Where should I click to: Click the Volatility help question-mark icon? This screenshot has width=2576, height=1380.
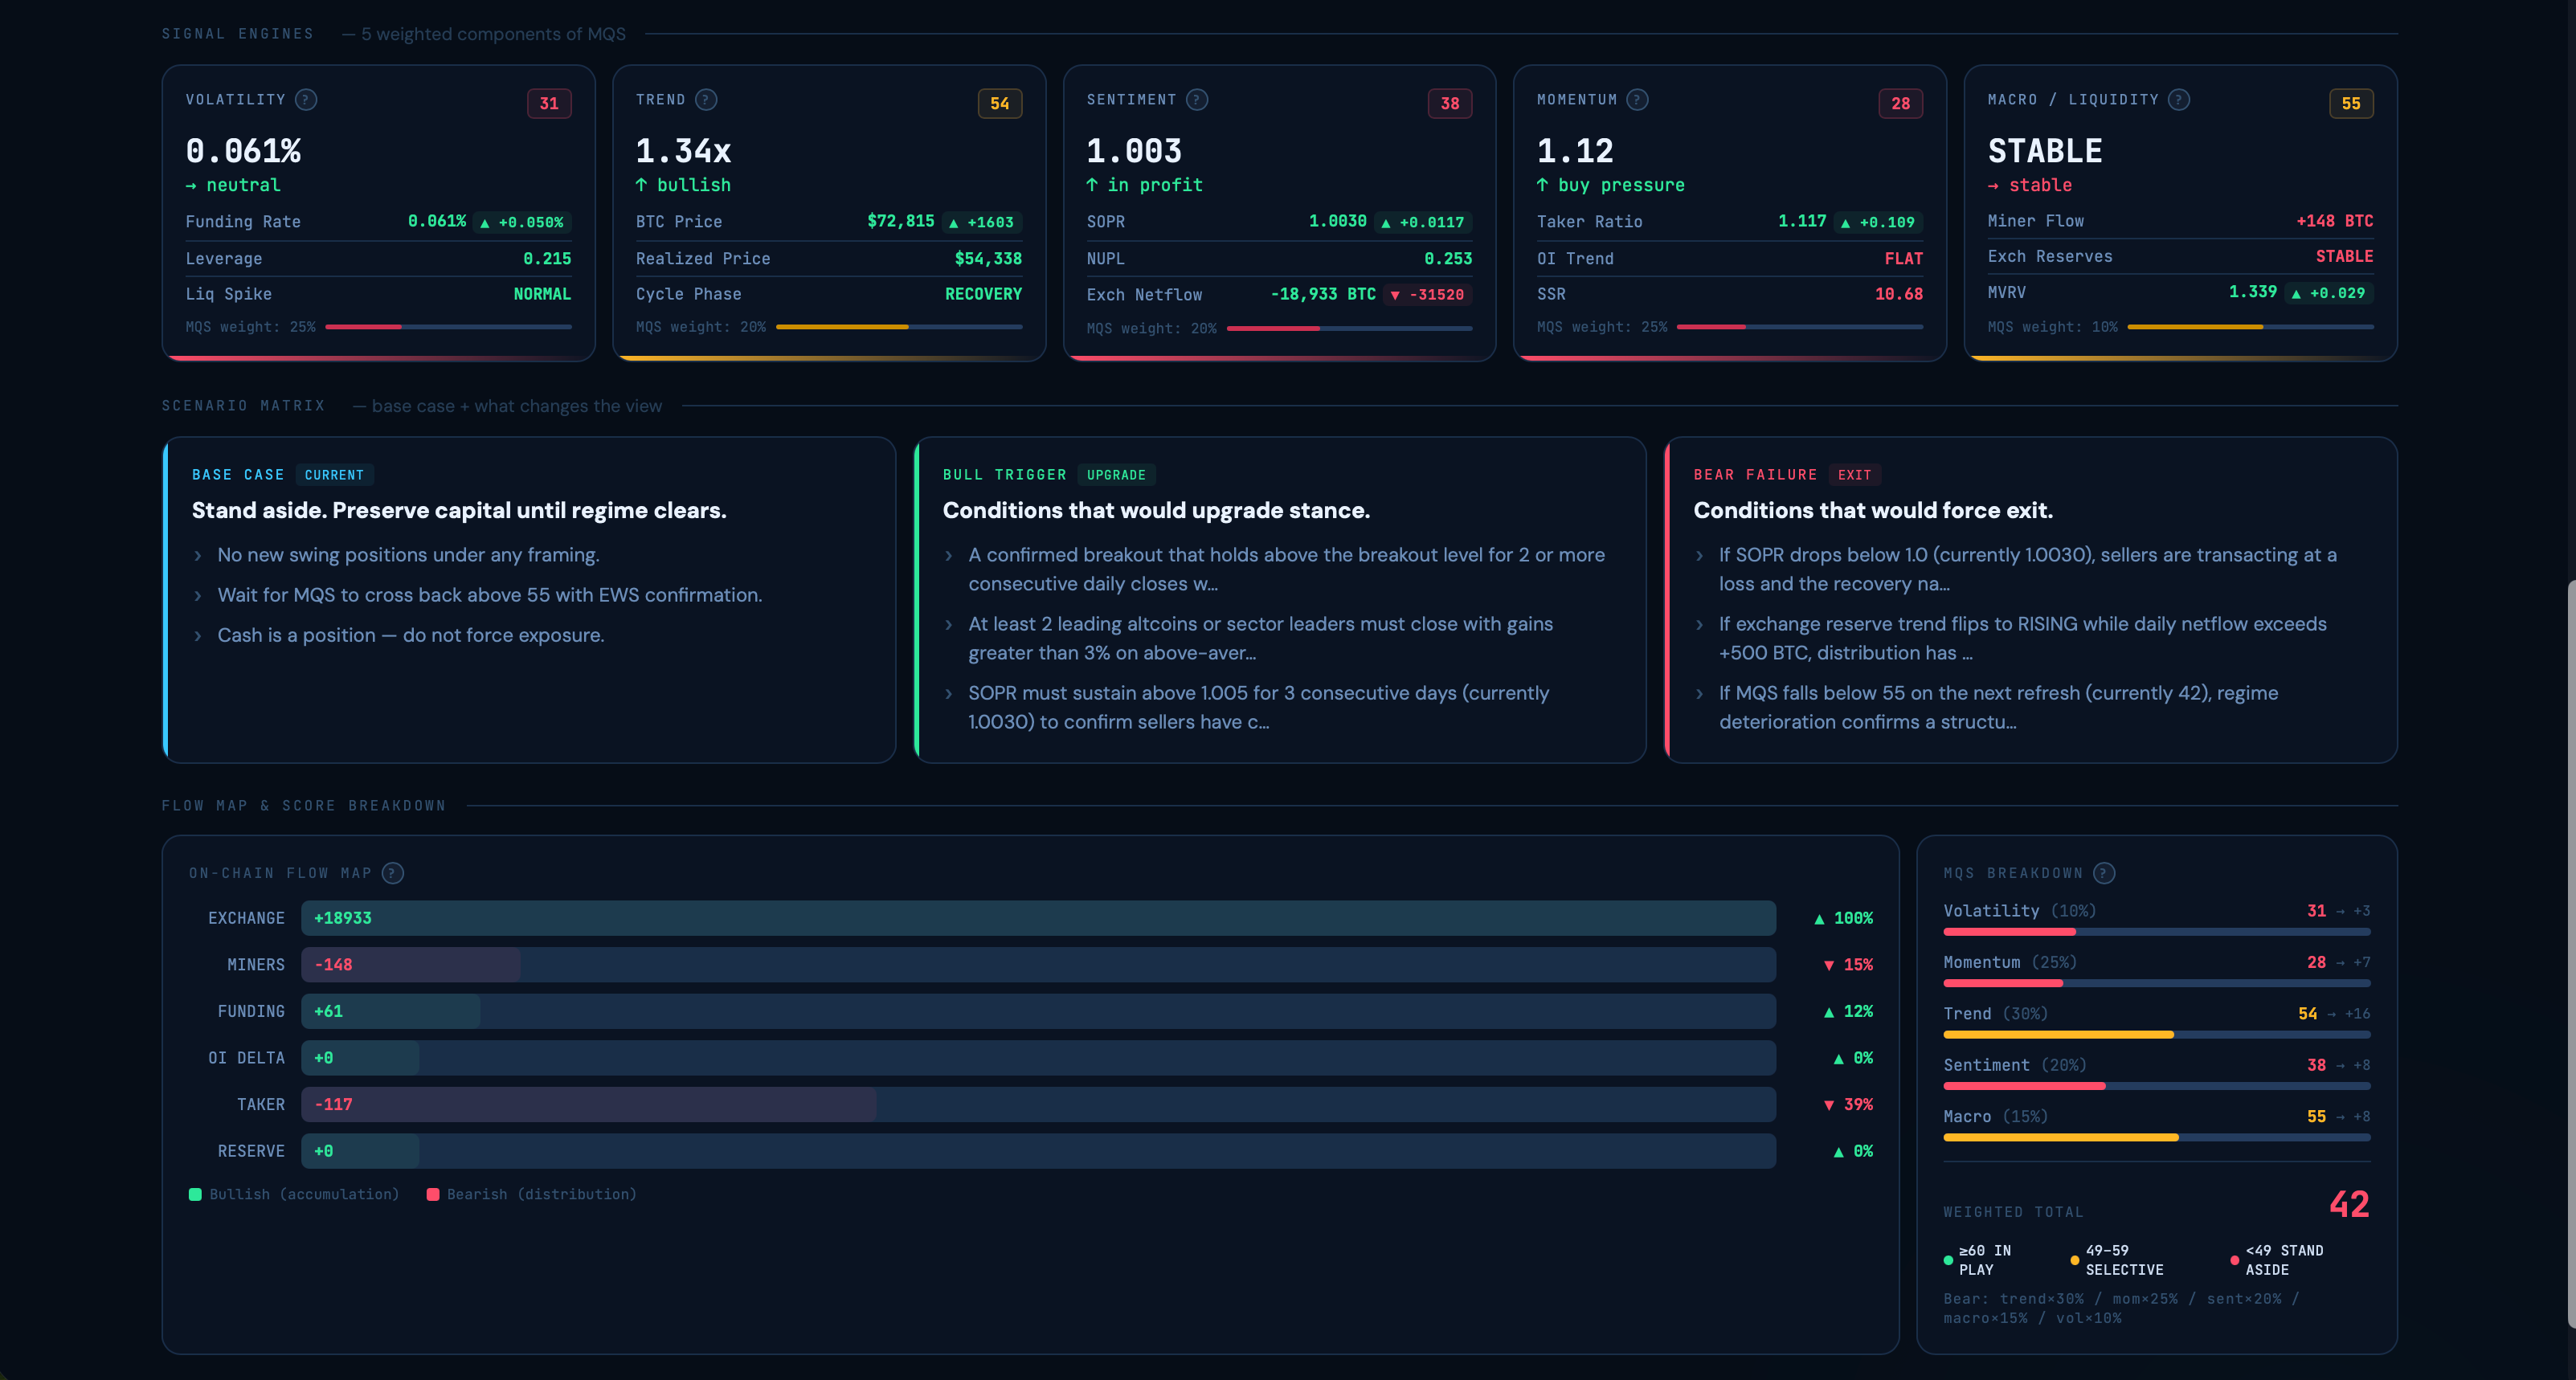click(x=306, y=99)
